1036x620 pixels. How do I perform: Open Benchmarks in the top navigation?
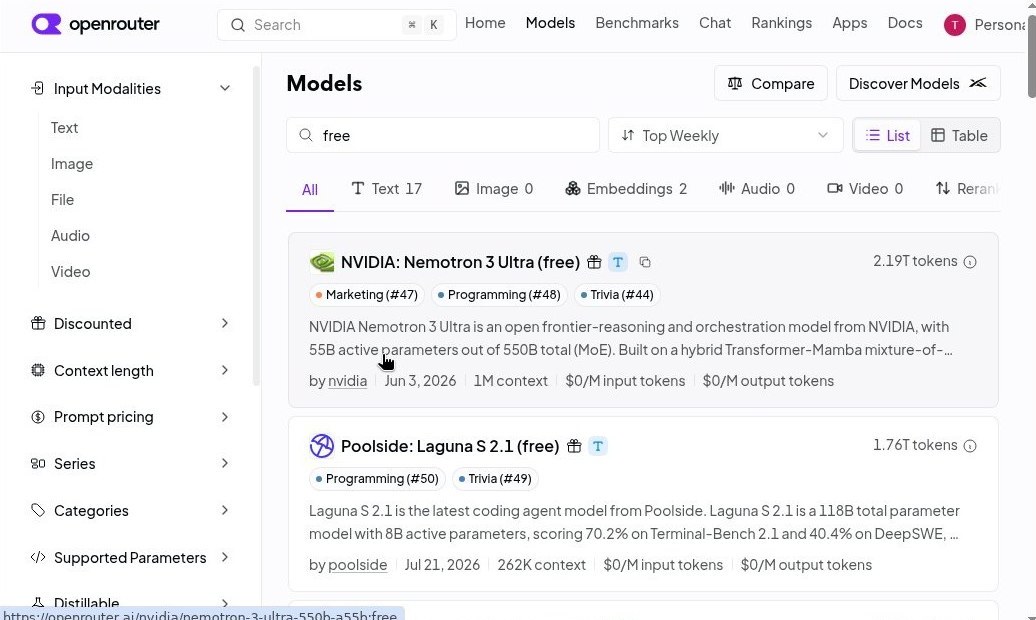coord(637,23)
